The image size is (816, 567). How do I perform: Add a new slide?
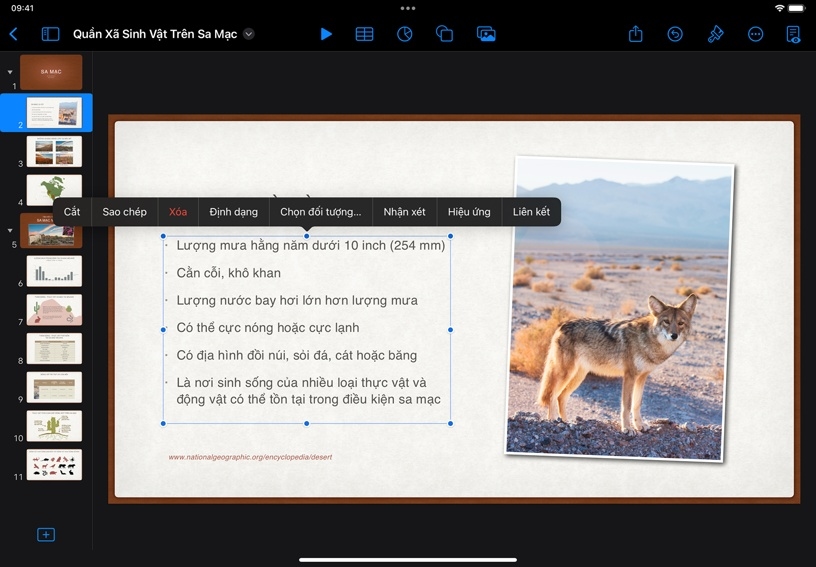pos(46,535)
